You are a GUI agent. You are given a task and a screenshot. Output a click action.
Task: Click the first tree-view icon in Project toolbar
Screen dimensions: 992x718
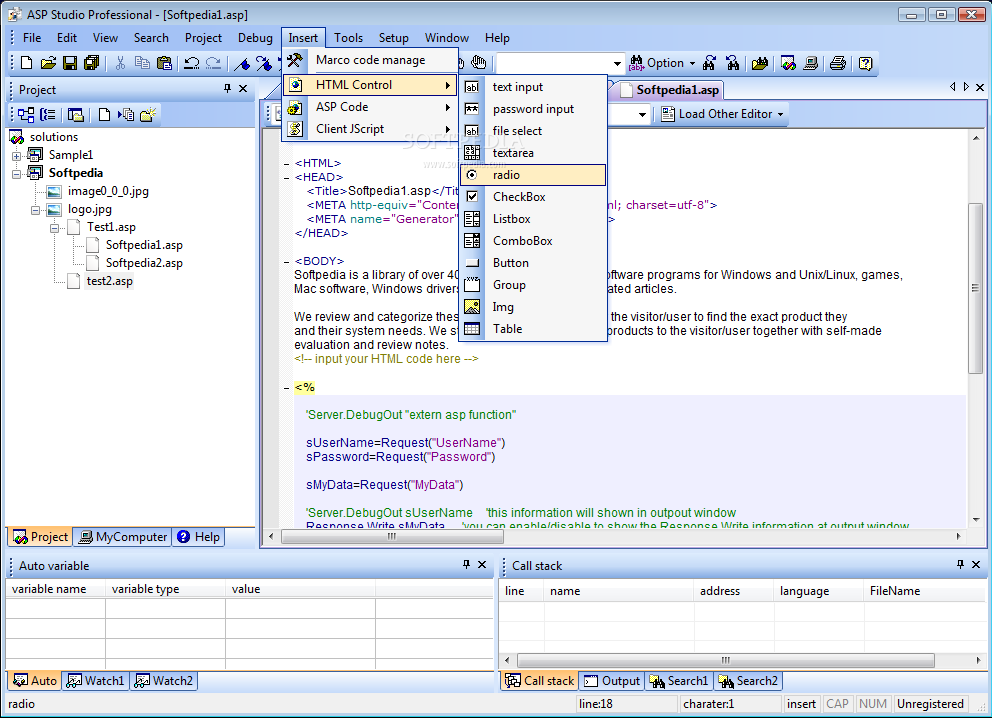point(26,115)
